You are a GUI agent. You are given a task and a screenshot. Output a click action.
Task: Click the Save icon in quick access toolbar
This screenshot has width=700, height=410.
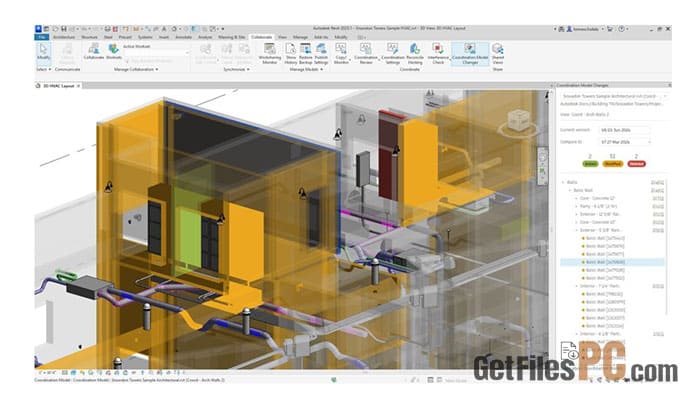(64, 29)
